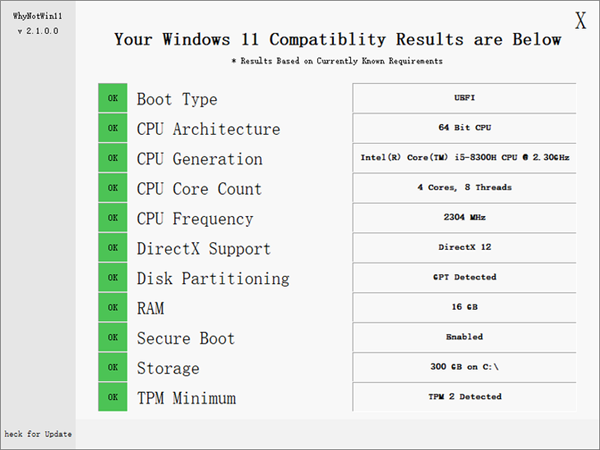600x450 pixels.
Task: Select the OK indicator next to CPU Generation
Action: 113,158
